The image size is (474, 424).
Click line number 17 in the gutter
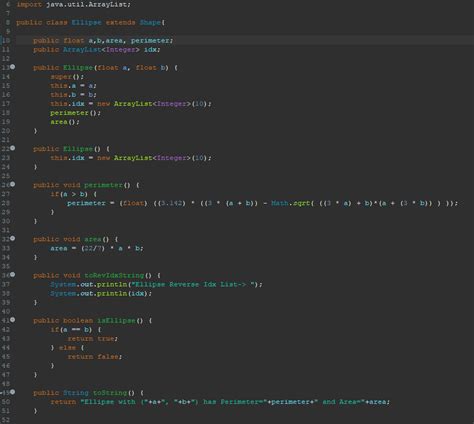click(x=6, y=104)
